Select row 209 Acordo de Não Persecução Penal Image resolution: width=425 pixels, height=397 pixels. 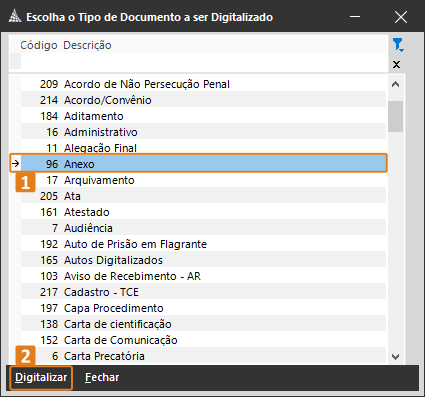203,84
